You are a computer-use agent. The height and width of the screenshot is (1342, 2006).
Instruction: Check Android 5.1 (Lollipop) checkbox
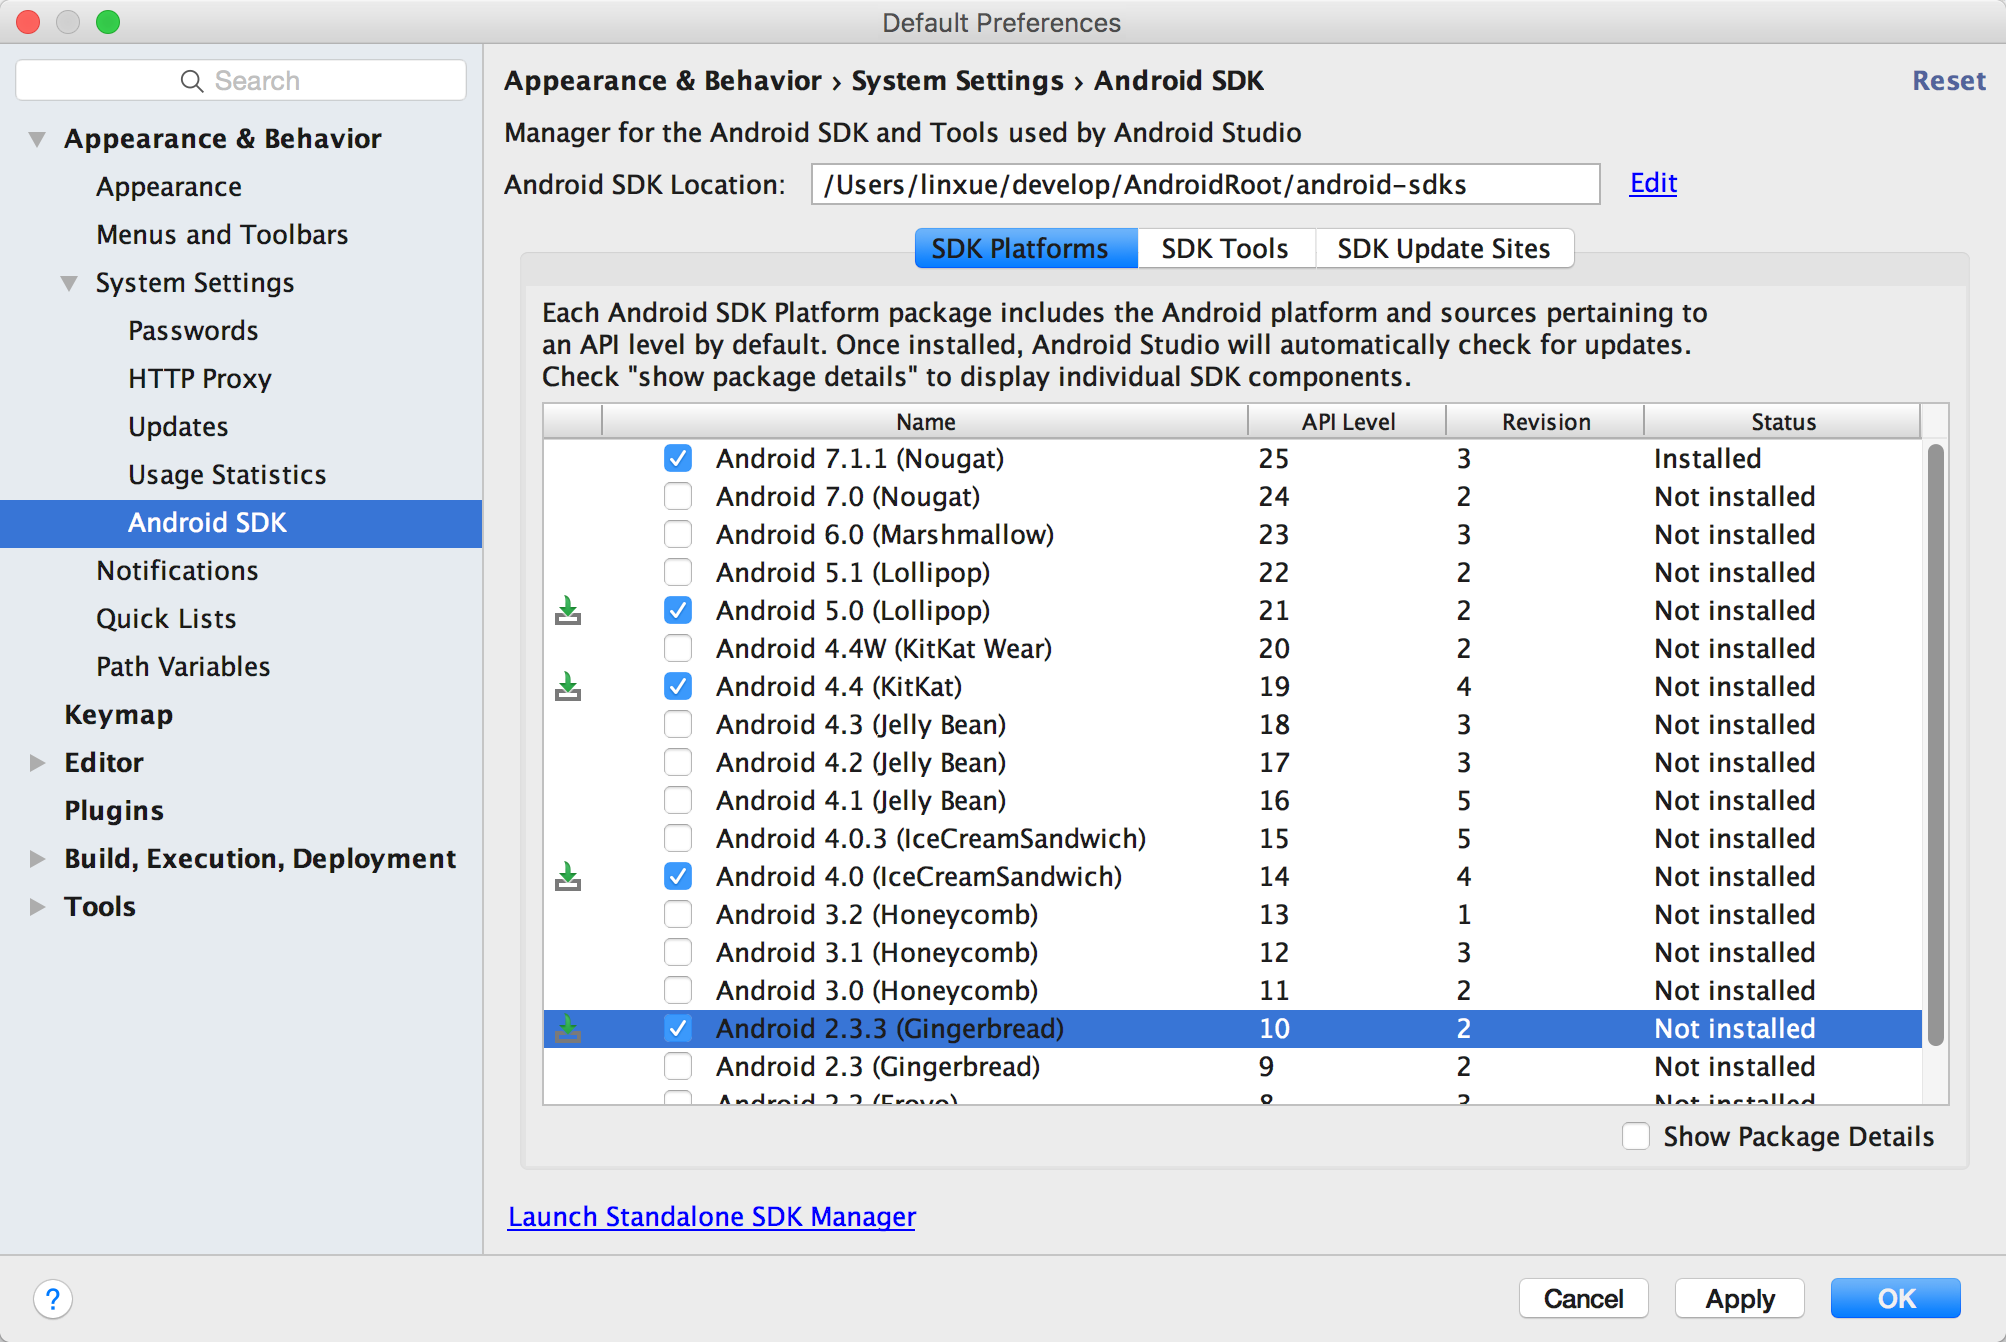[x=678, y=572]
